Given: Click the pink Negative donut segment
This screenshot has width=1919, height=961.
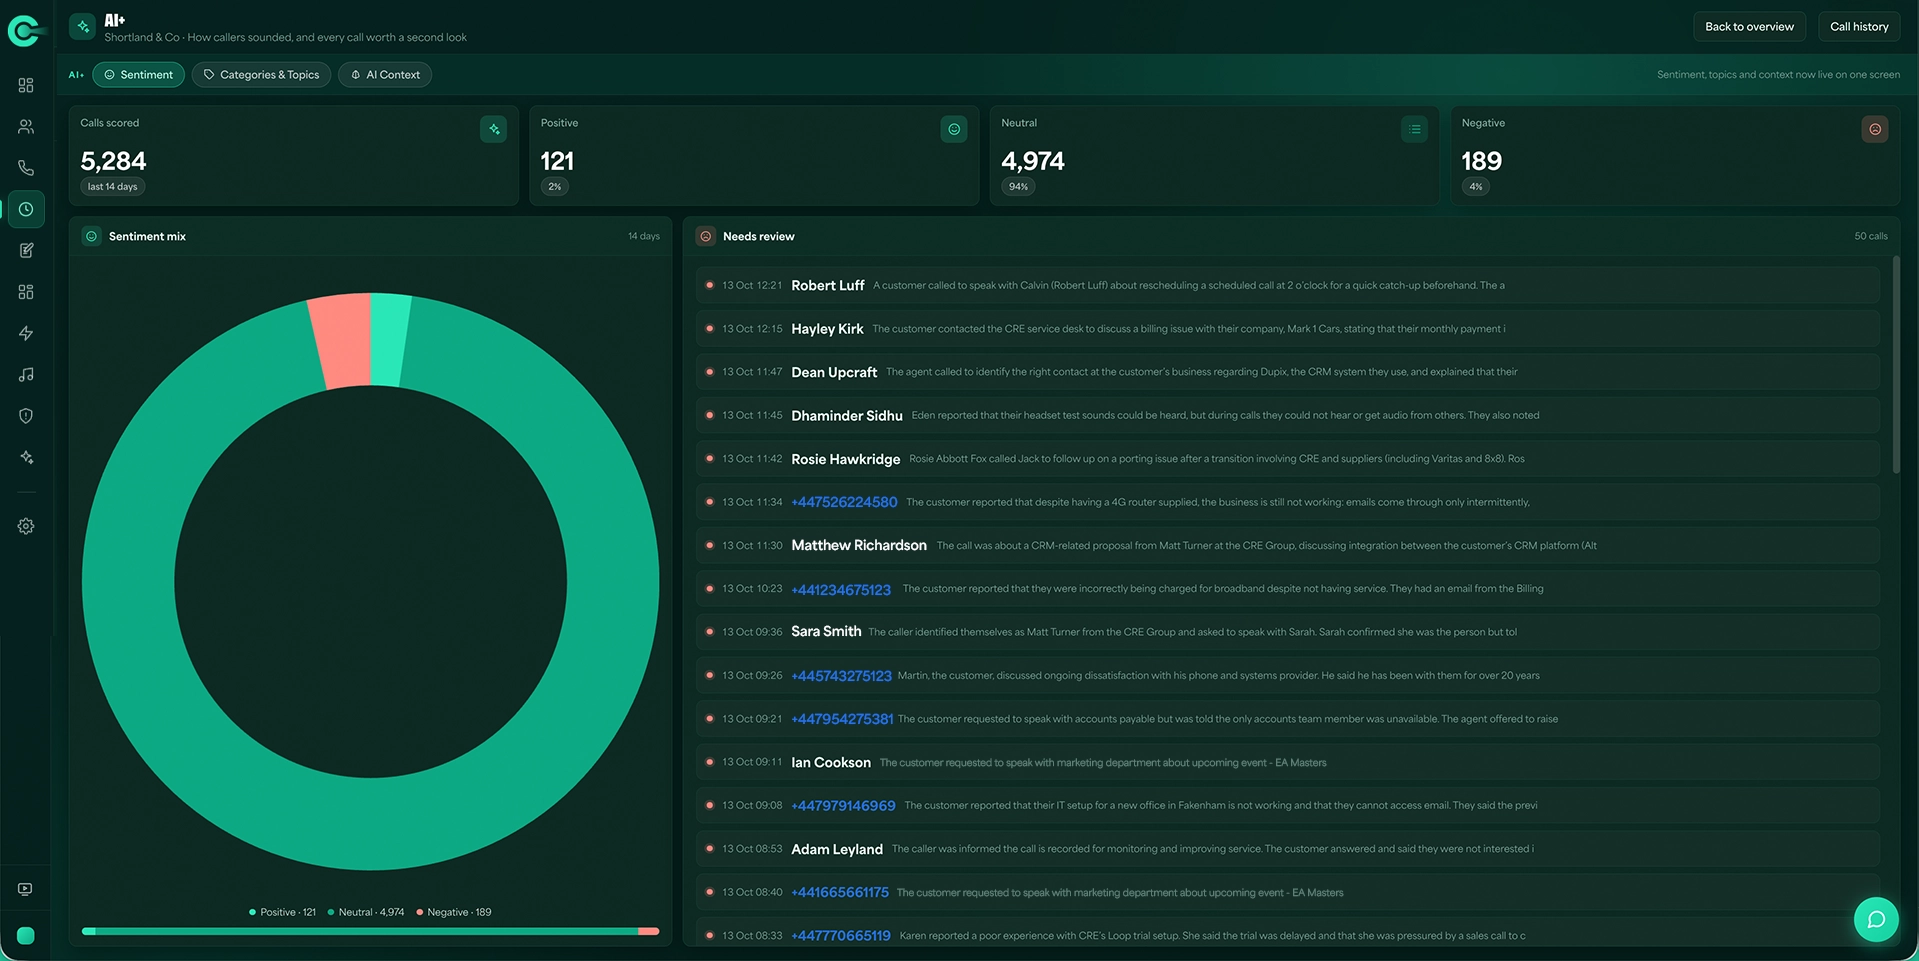Looking at the screenshot, I should pyautogui.click(x=341, y=340).
